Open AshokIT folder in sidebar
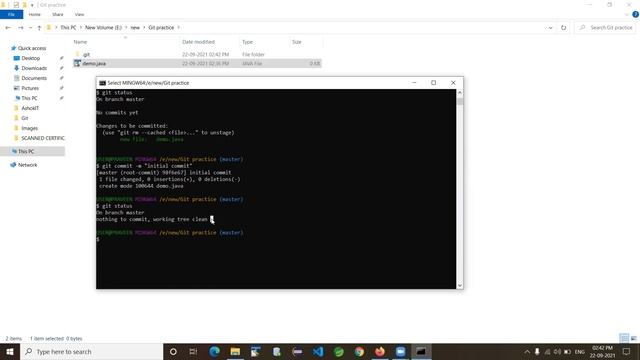The width and height of the screenshot is (640, 360). click(x=30, y=108)
